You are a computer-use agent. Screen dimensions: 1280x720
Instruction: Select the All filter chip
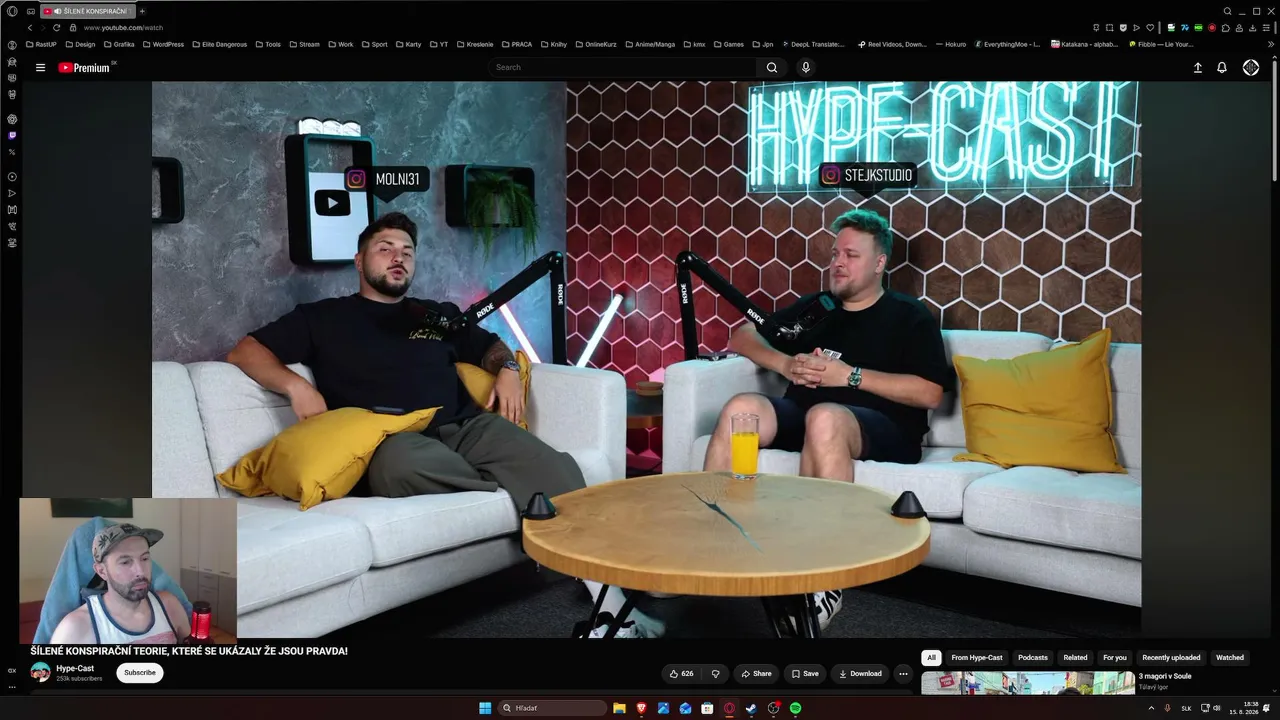(x=931, y=658)
